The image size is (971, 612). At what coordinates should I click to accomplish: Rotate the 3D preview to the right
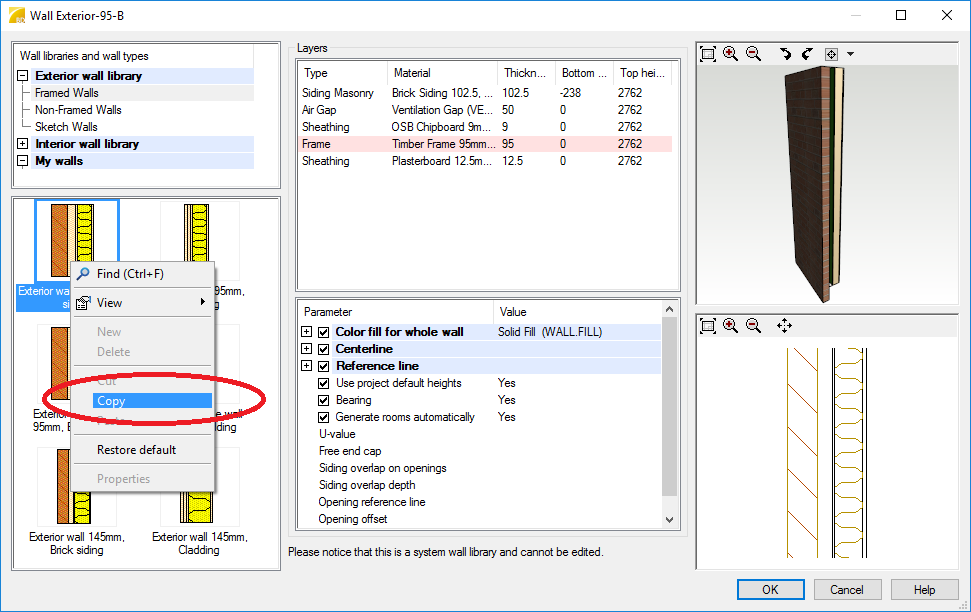coord(806,54)
